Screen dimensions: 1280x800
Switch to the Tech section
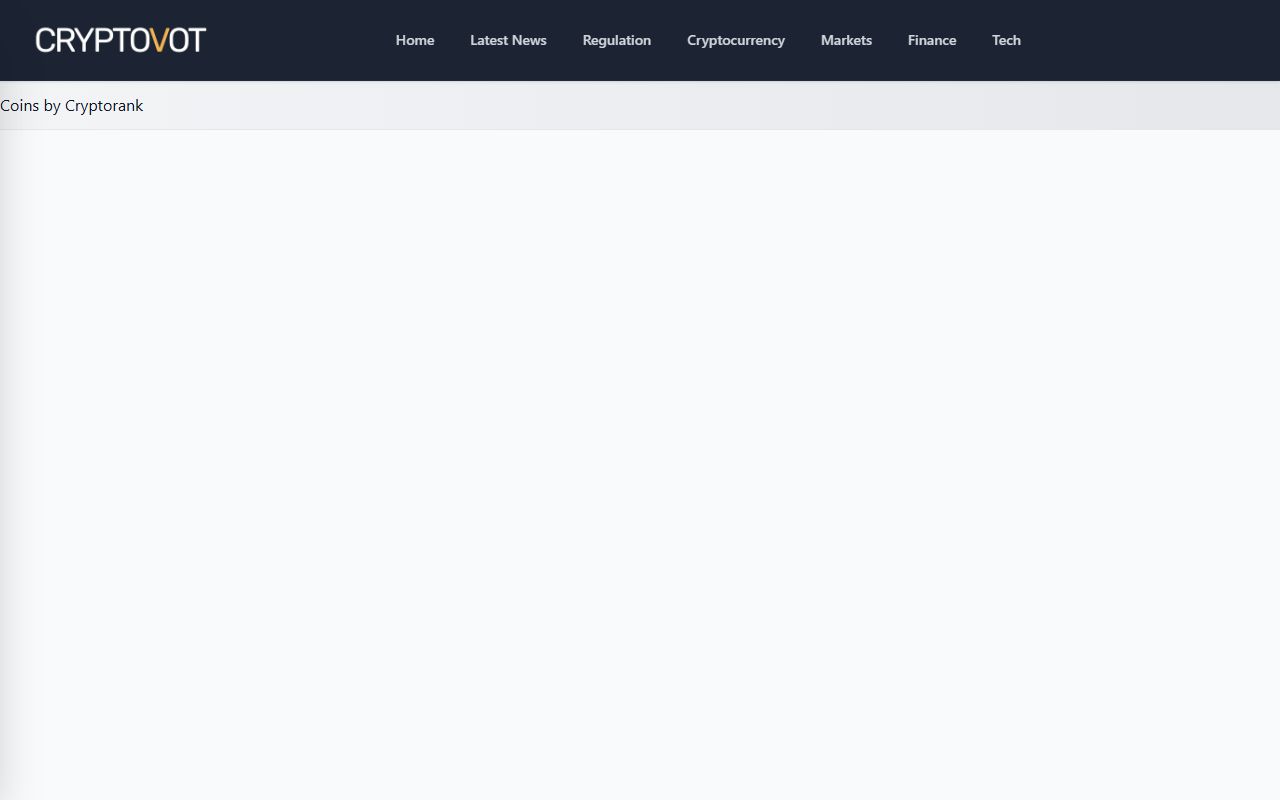click(1006, 40)
